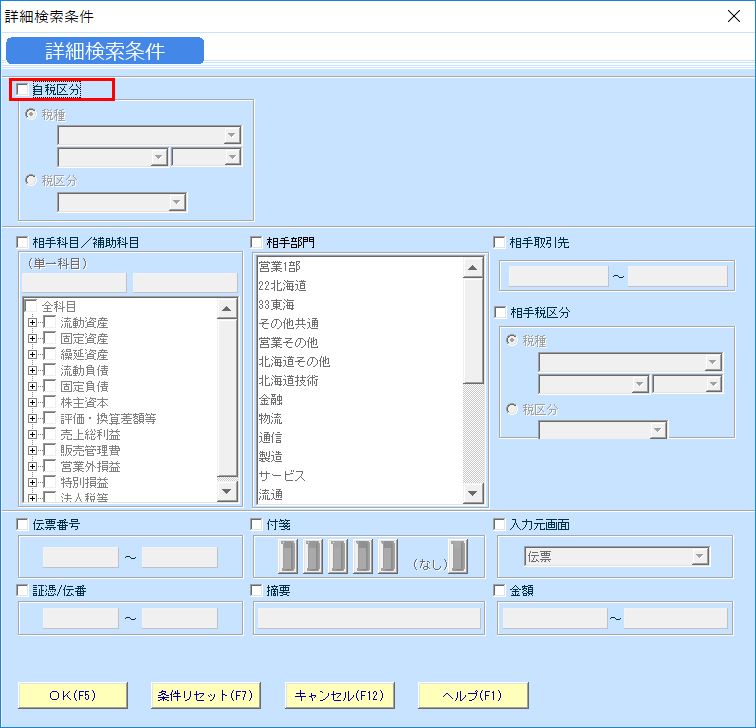Toggle the 相手税区分 checkbox
The height and width of the screenshot is (728, 756).
500,312
